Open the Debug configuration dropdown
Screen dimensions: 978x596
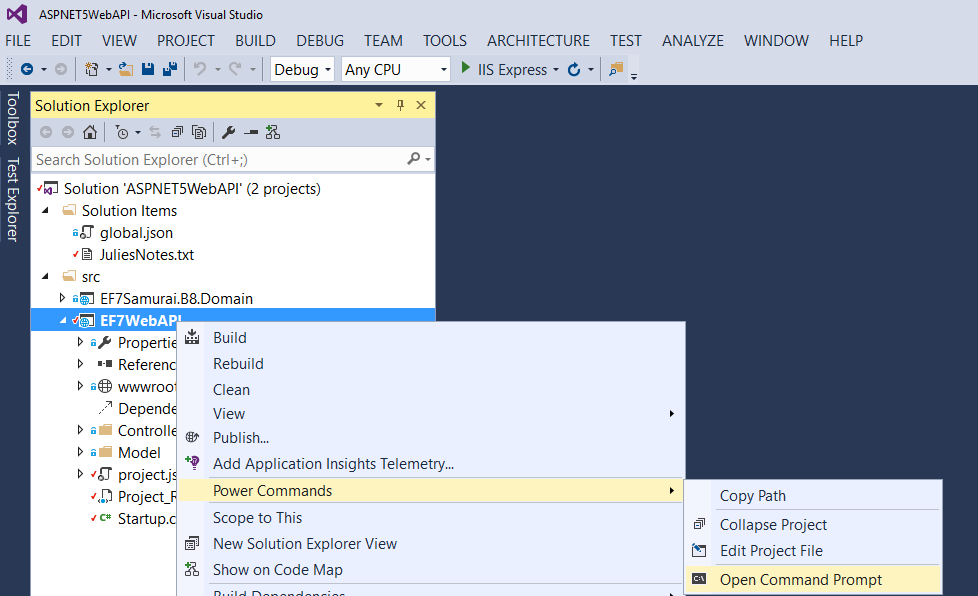[x=303, y=69]
